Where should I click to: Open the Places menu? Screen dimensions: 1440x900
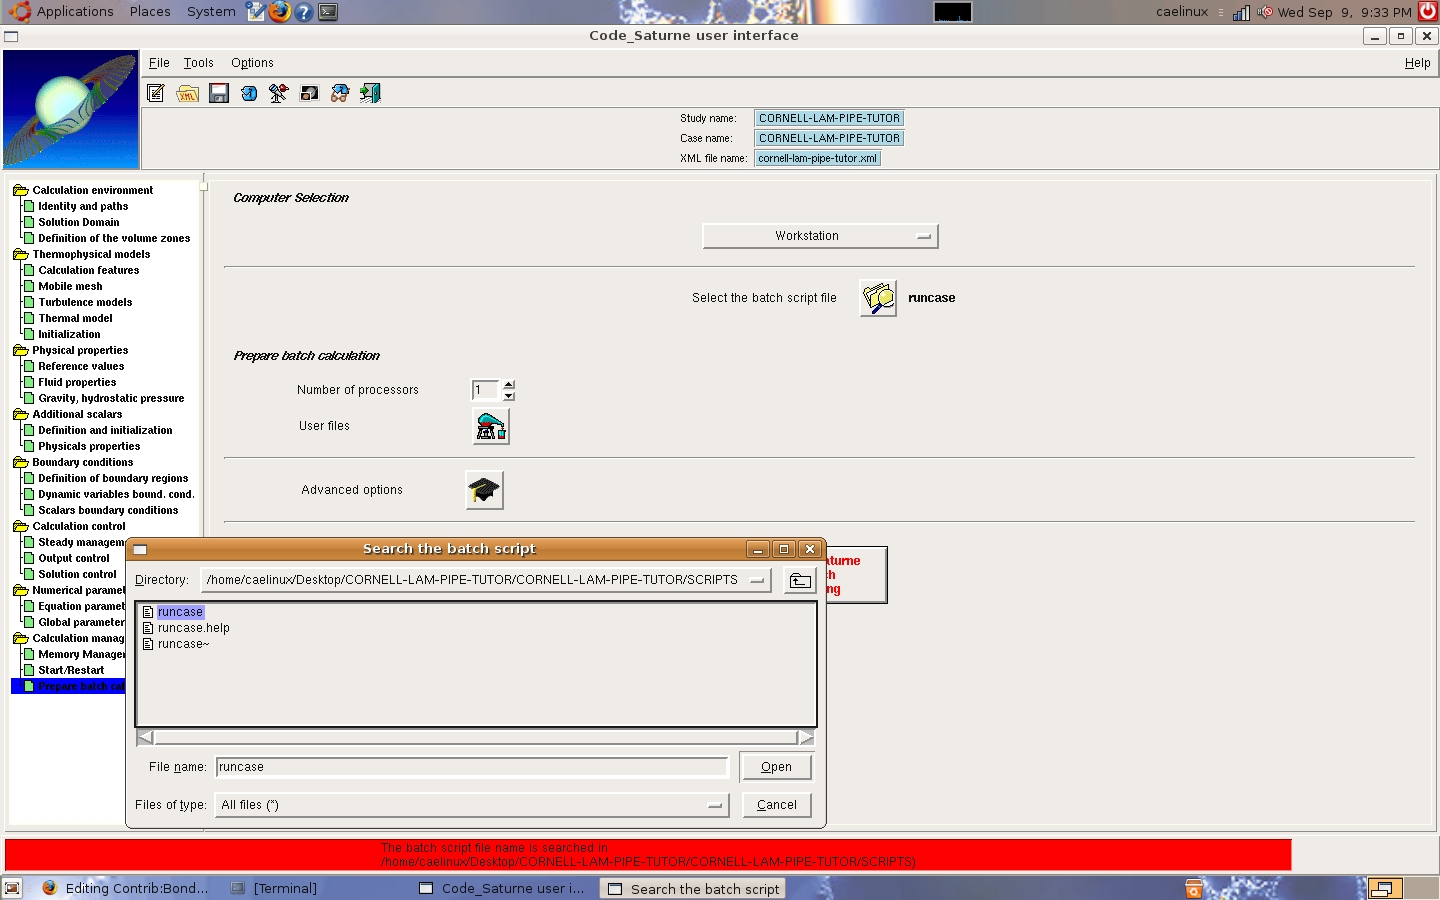(150, 12)
